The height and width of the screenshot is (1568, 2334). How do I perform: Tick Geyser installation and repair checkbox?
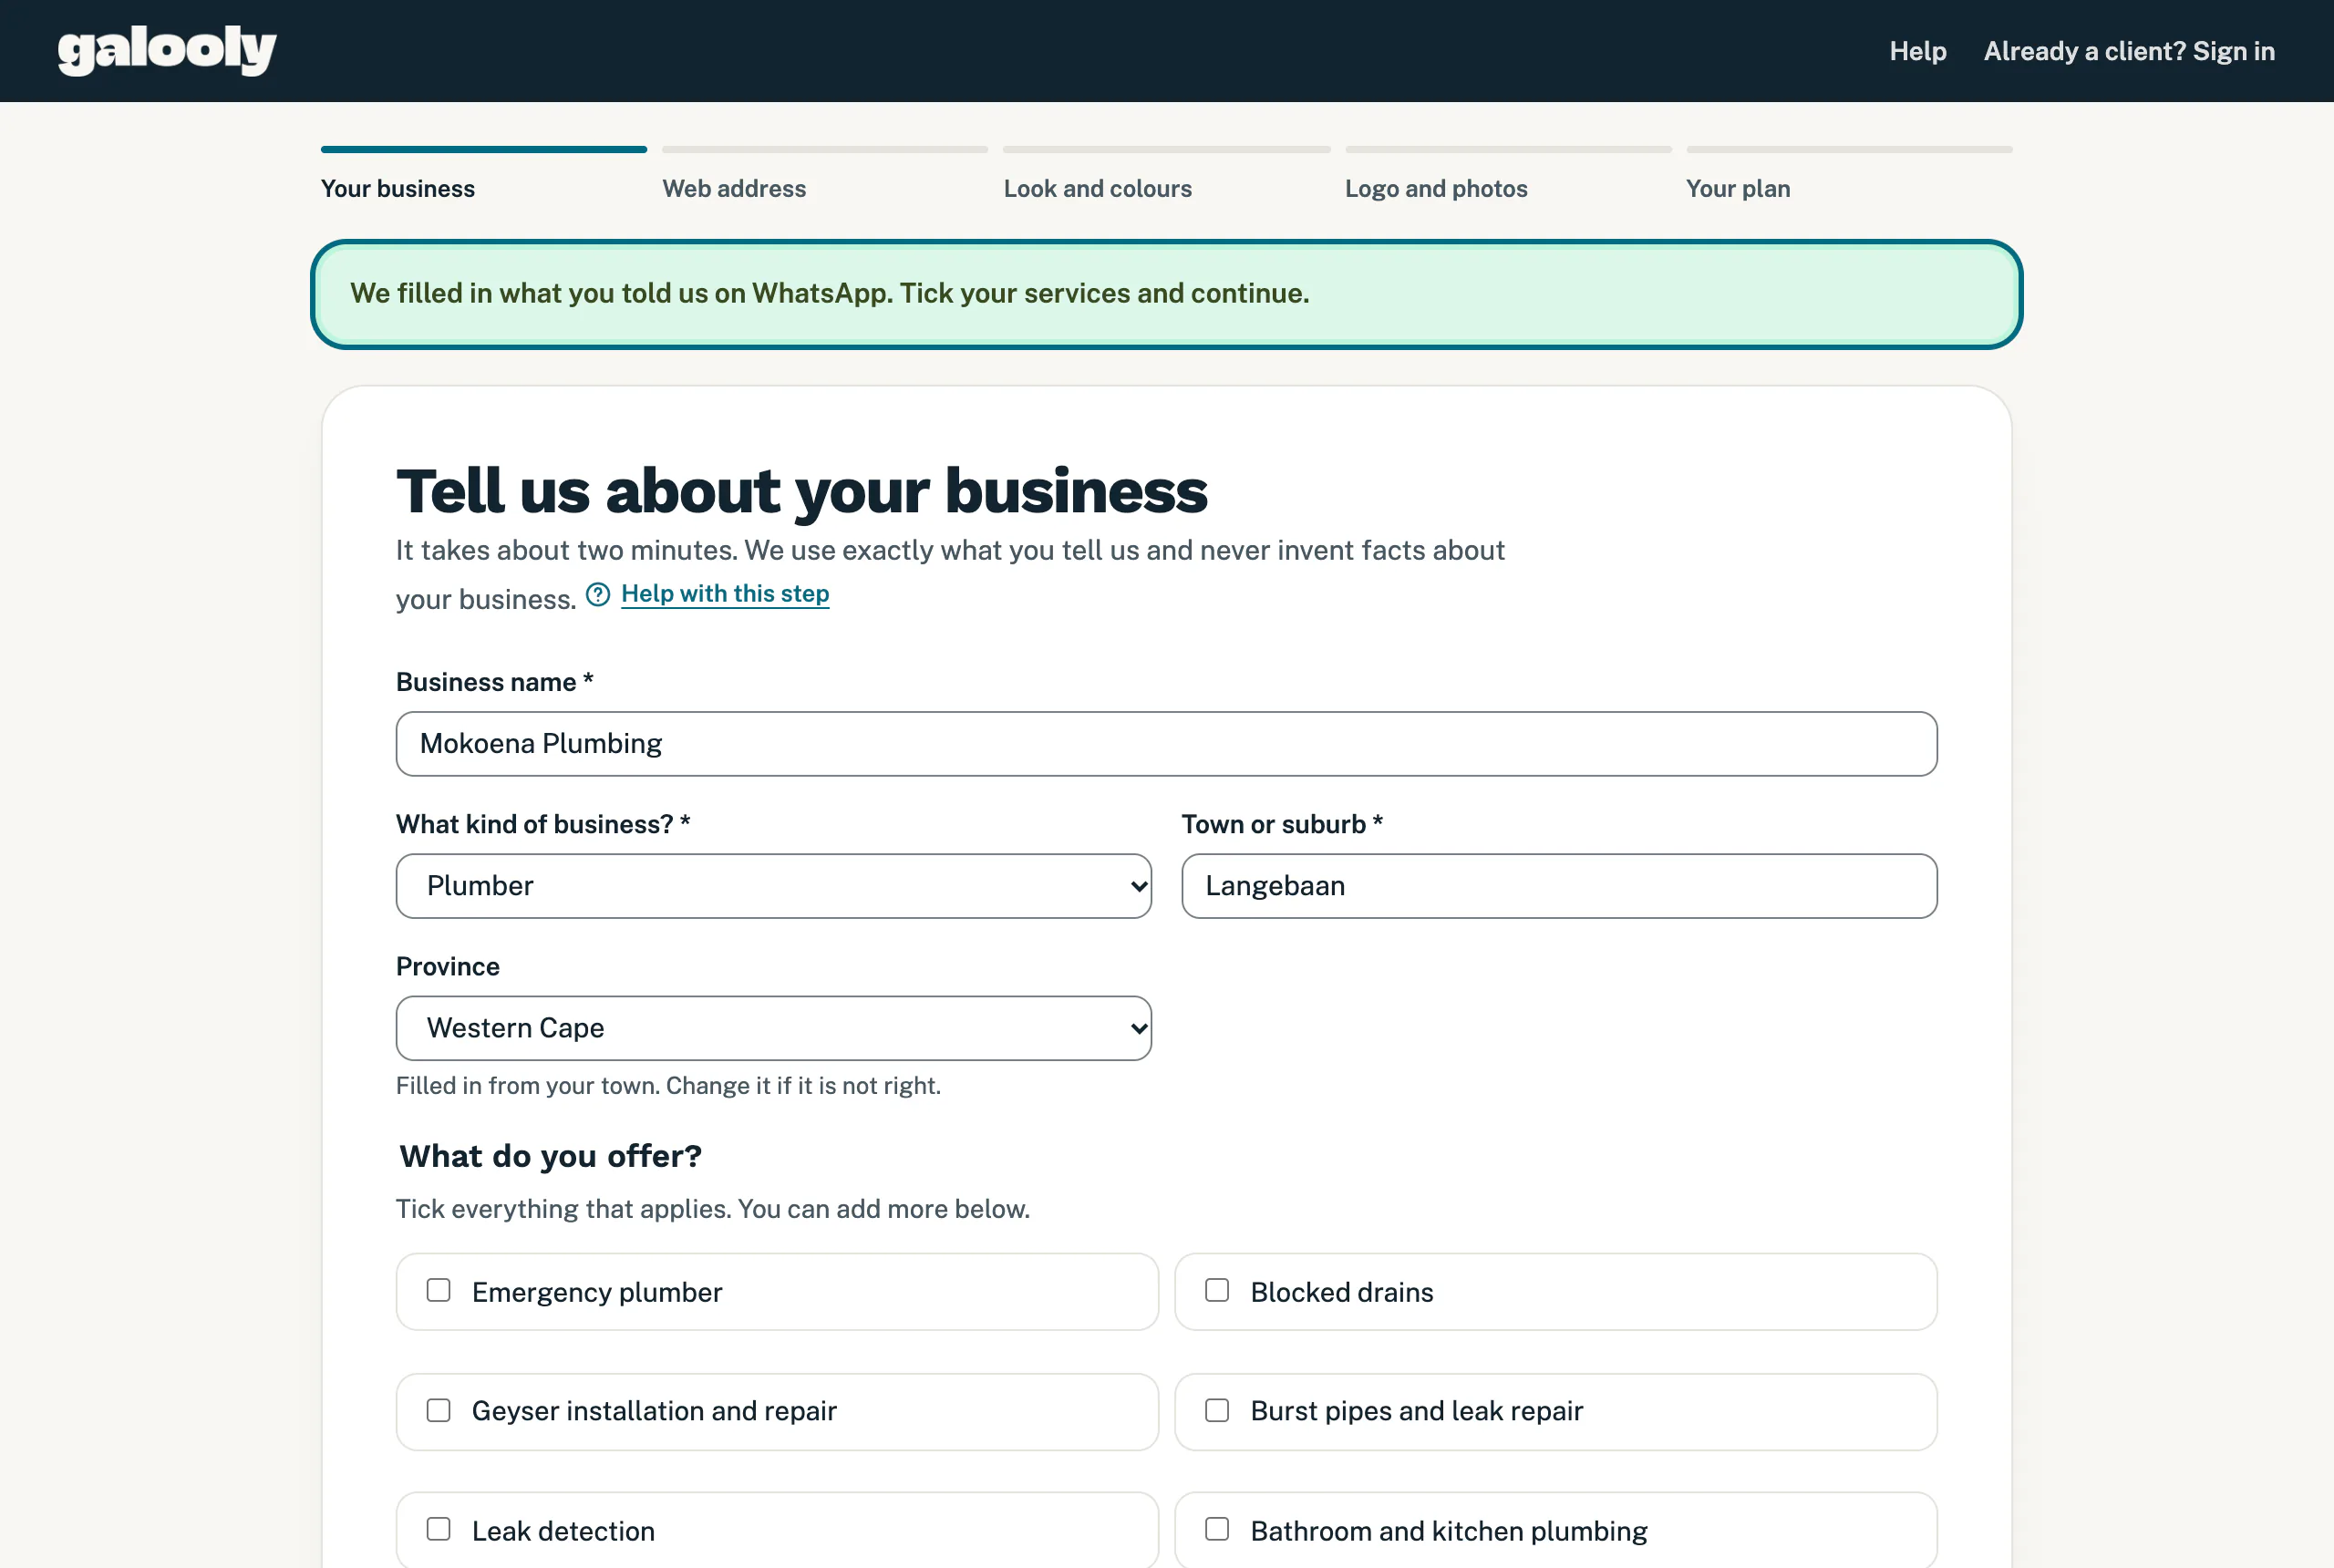[438, 1410]
